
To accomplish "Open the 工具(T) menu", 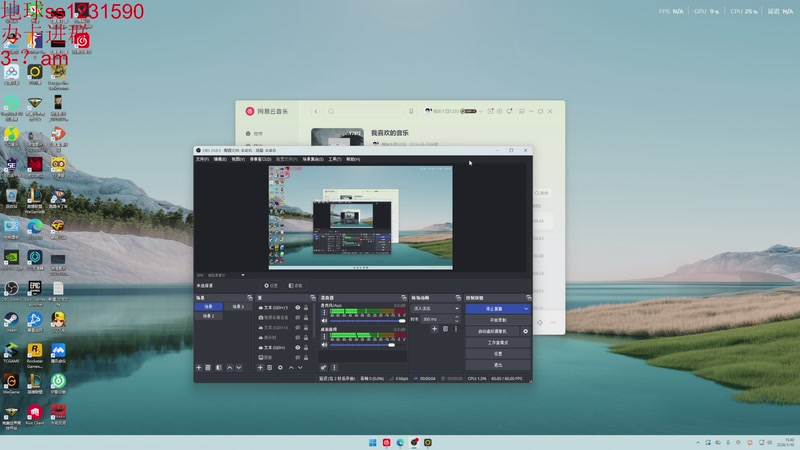I will pos(335,159).
